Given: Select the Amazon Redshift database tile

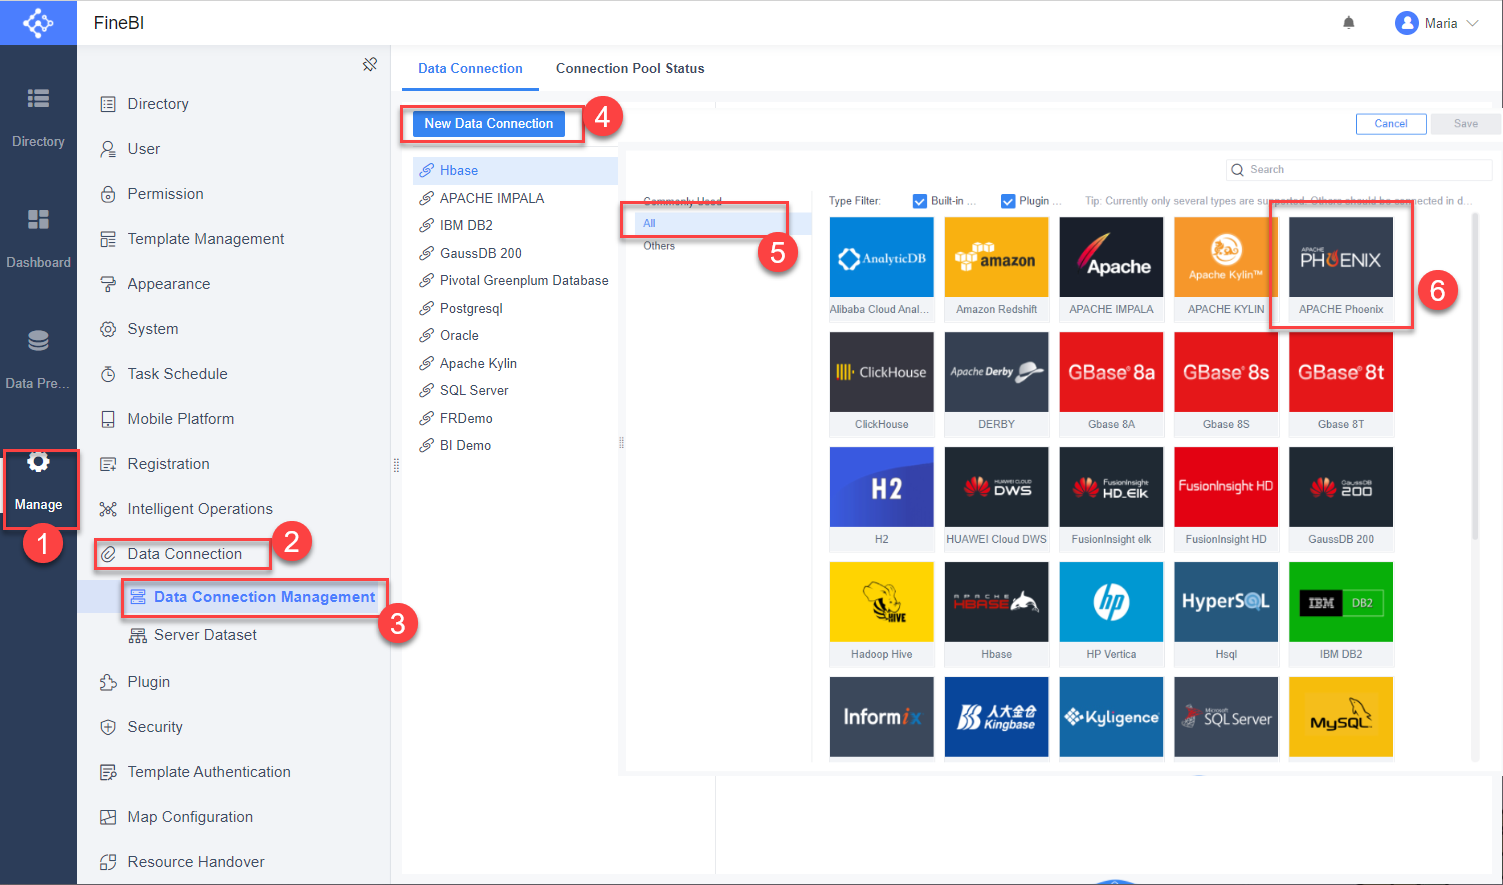Looking at the screenshot, I should tap(996, 268).
